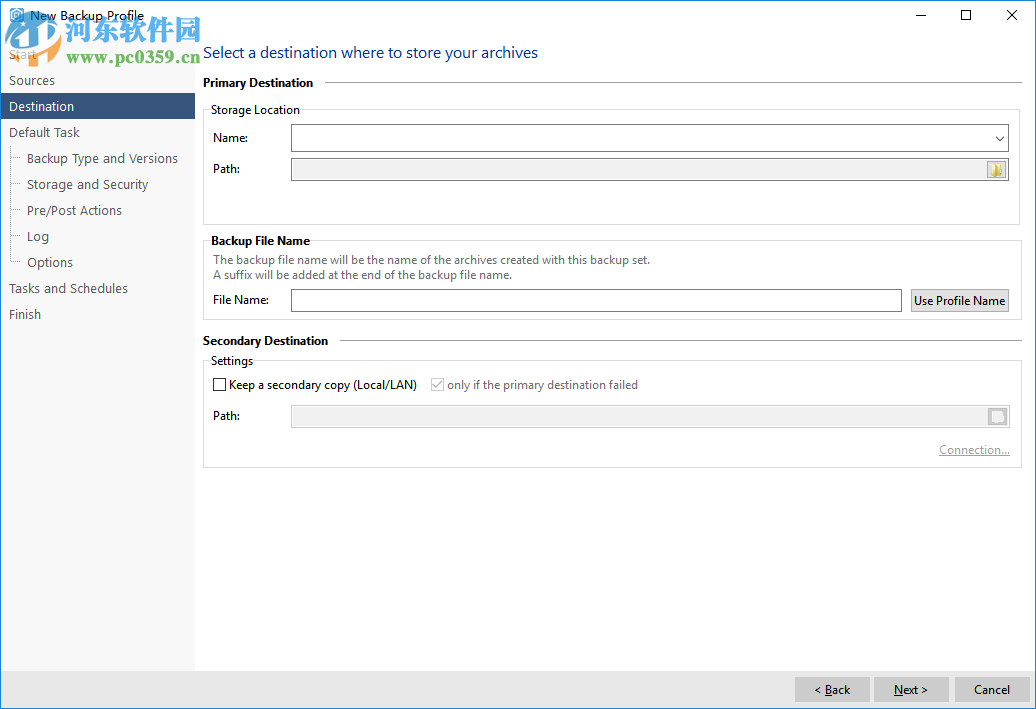This screenshot has width=1036, height=709.
Task: Open the Connection... link
Action: click(974, 450)
